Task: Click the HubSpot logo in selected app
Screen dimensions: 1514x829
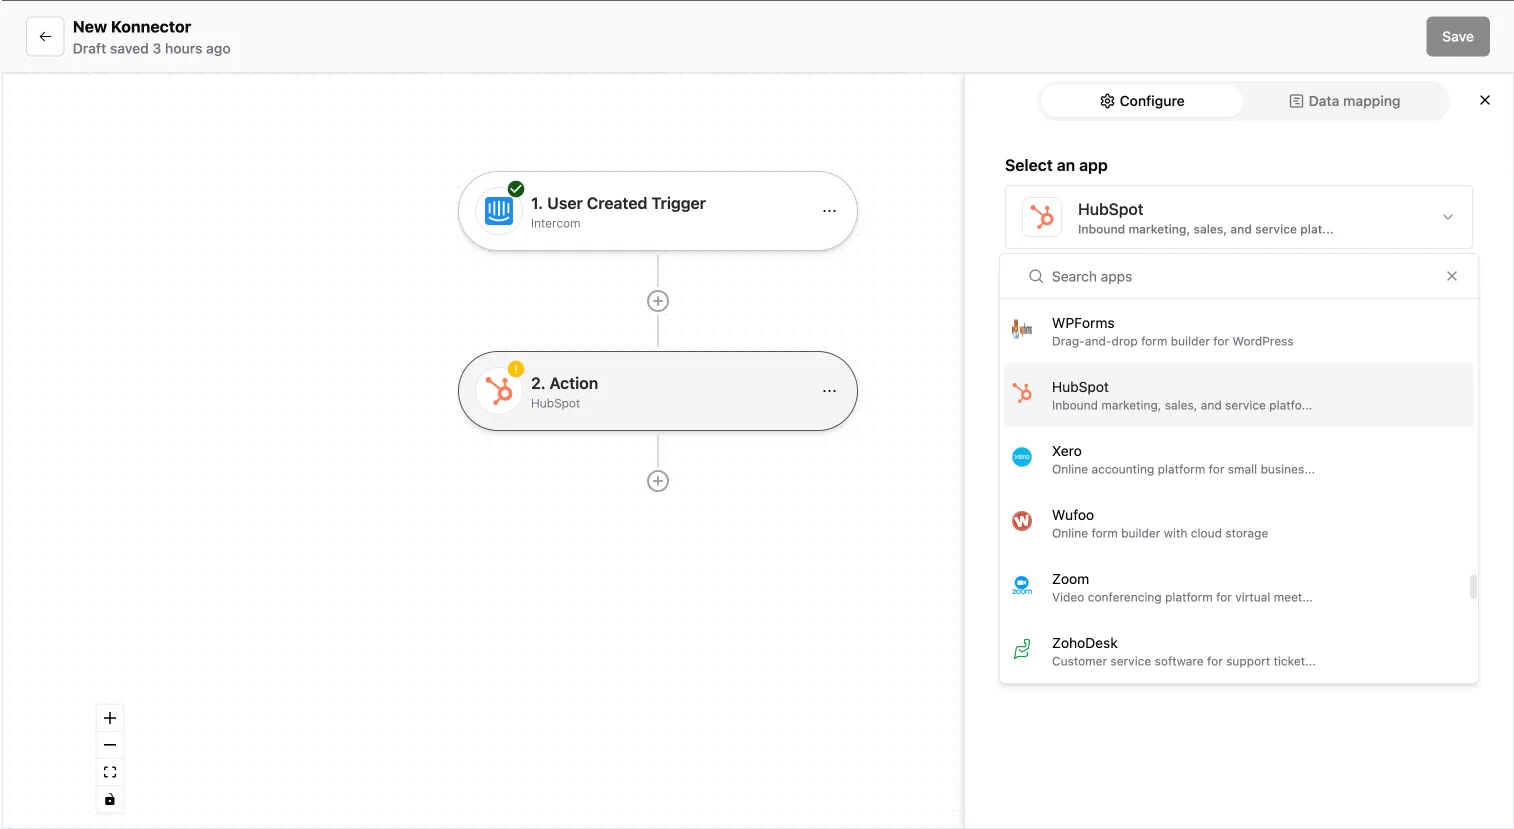Action: [x=1042, y=217]
